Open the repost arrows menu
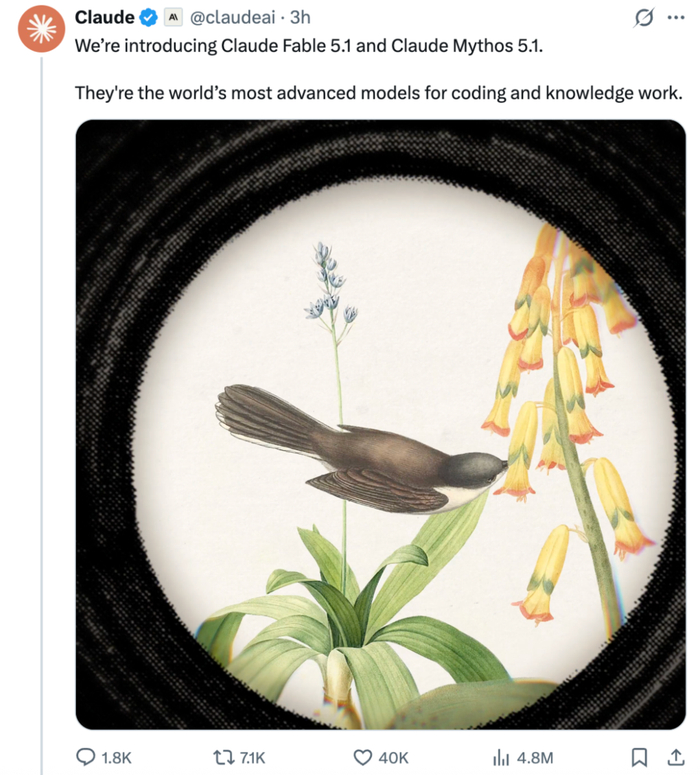The height and width of the screenshot is (775, 700). coord(224,757)
